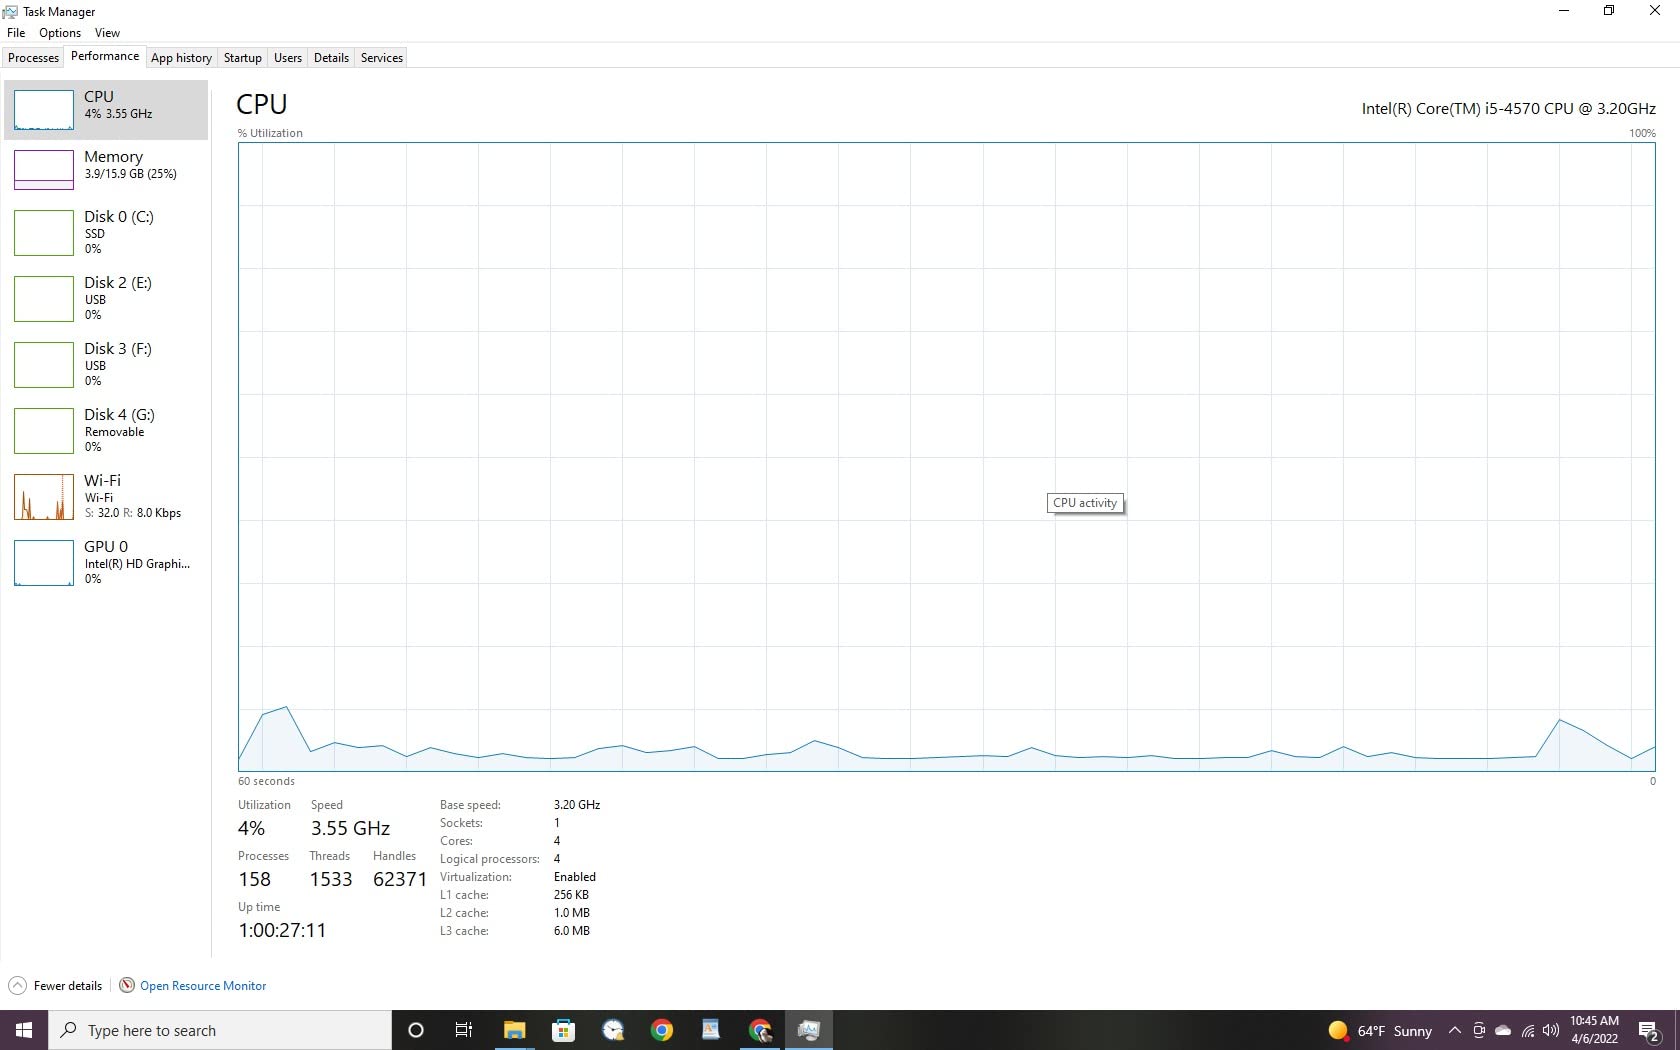The height and width of the screenshot is (1050, 1680).
Task: Launch Google Chrome from the taskbar
Action: point(662,1030)
